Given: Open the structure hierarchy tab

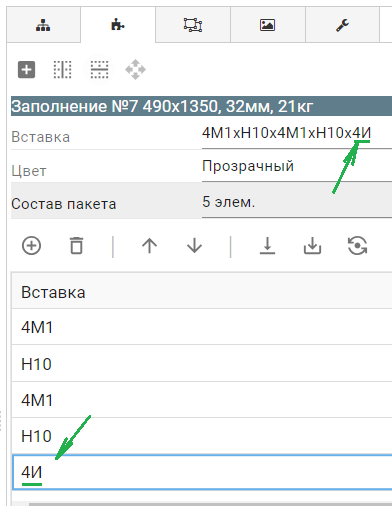Looking at the screenshot, I should [x=43, y=25].
